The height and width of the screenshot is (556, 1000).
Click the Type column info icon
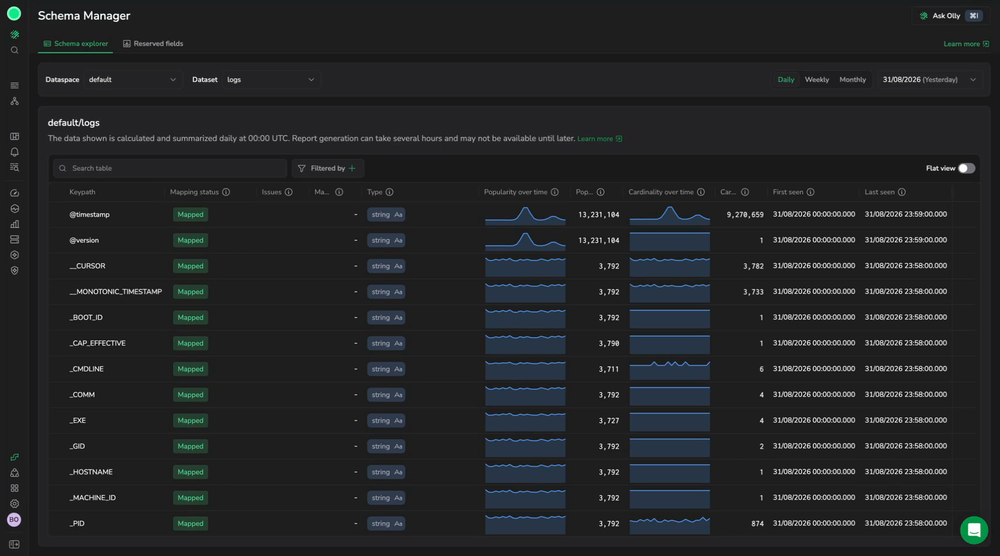point(389,192)
